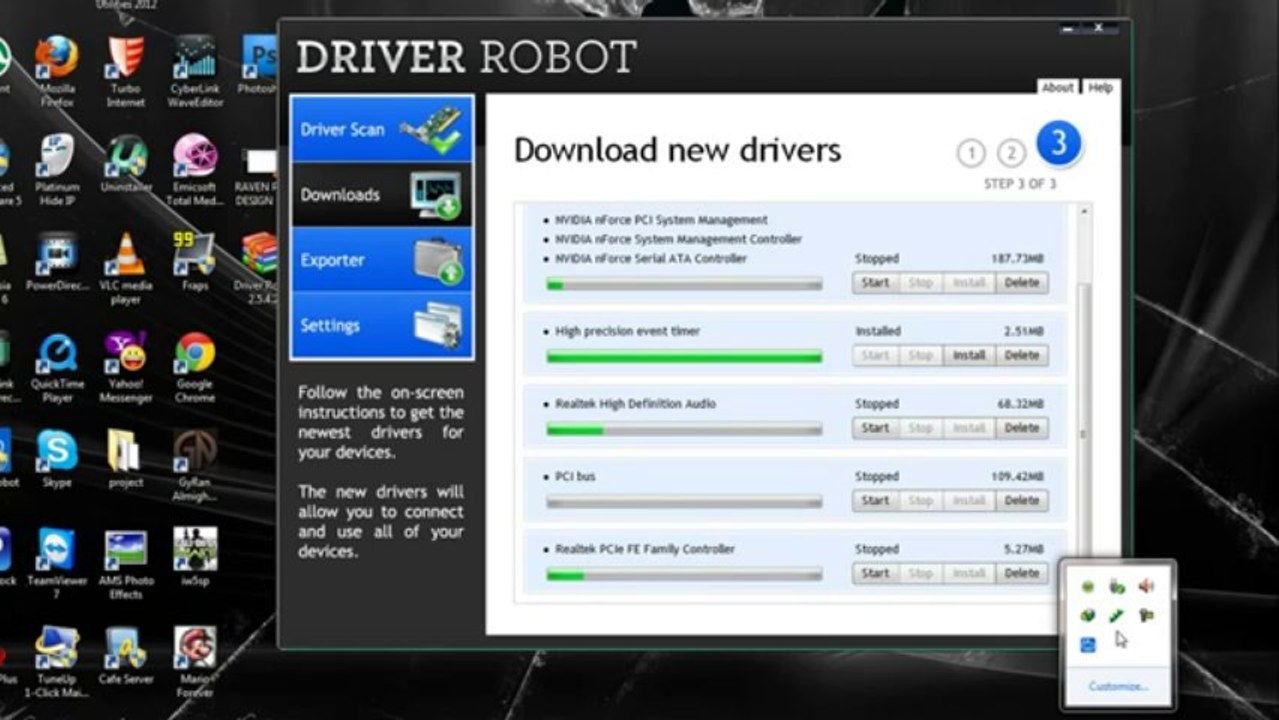Delete the PCI bus driver download
Viewport: 1279px width, 720px height.
pos(1021,501)
